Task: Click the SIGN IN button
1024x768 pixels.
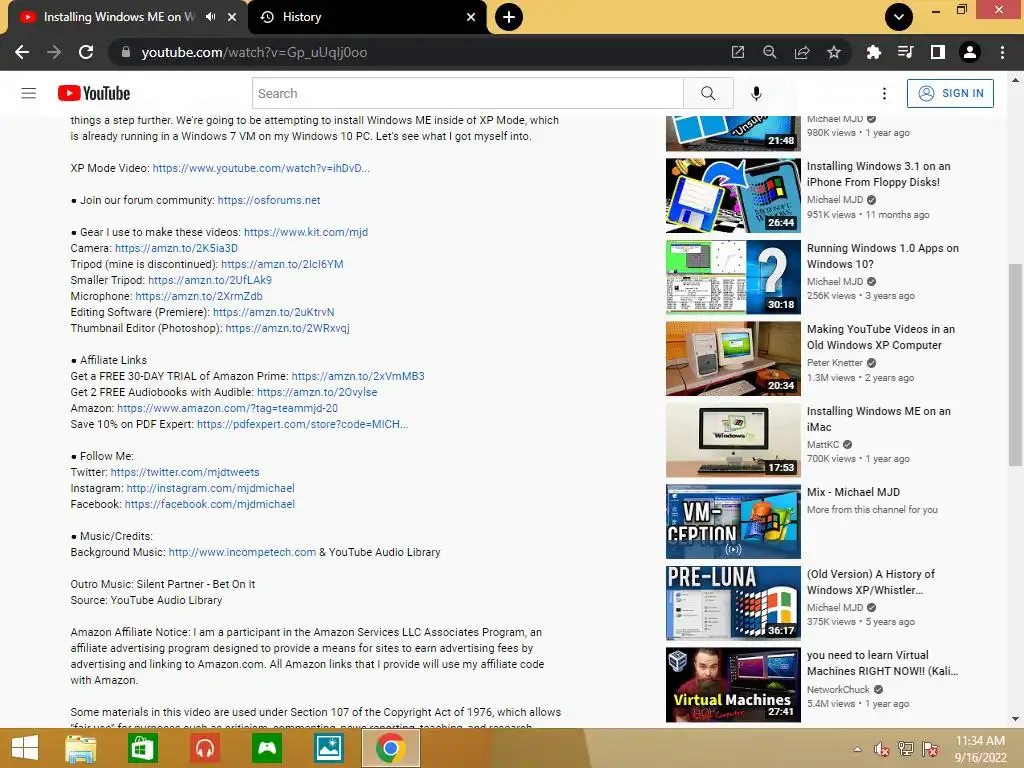Action: point(950,93)
